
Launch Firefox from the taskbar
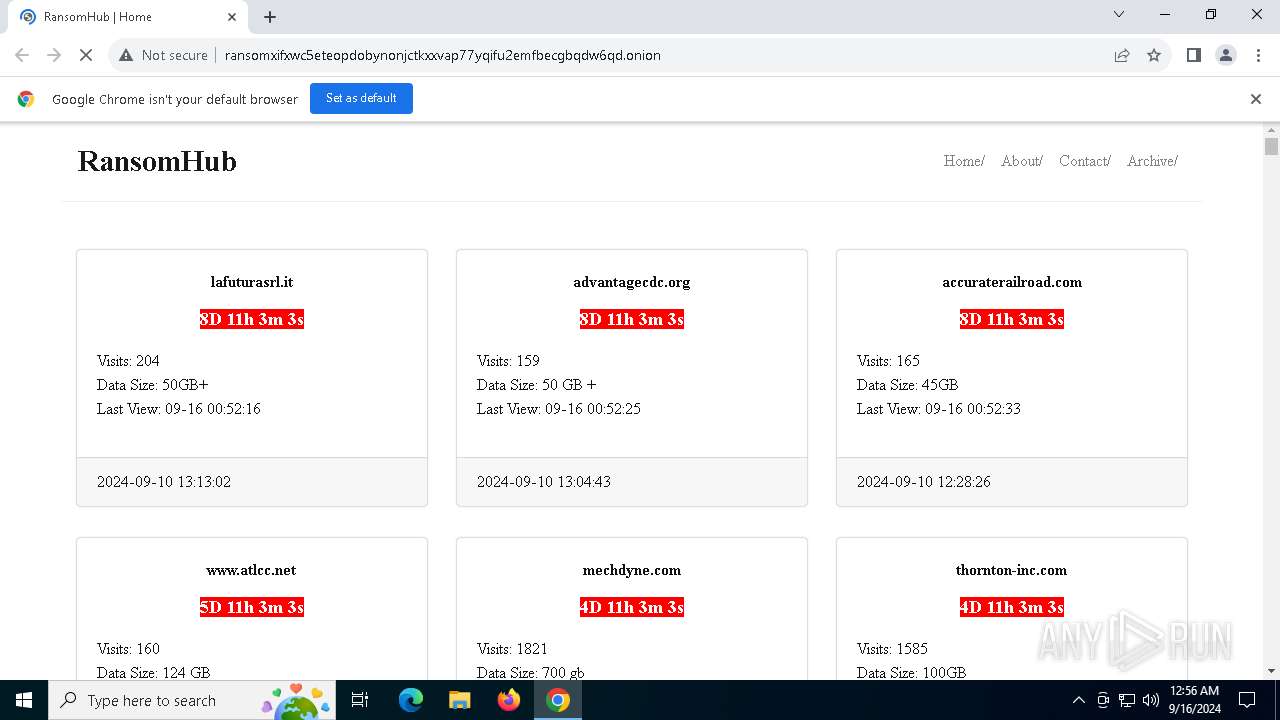(509, 700)
